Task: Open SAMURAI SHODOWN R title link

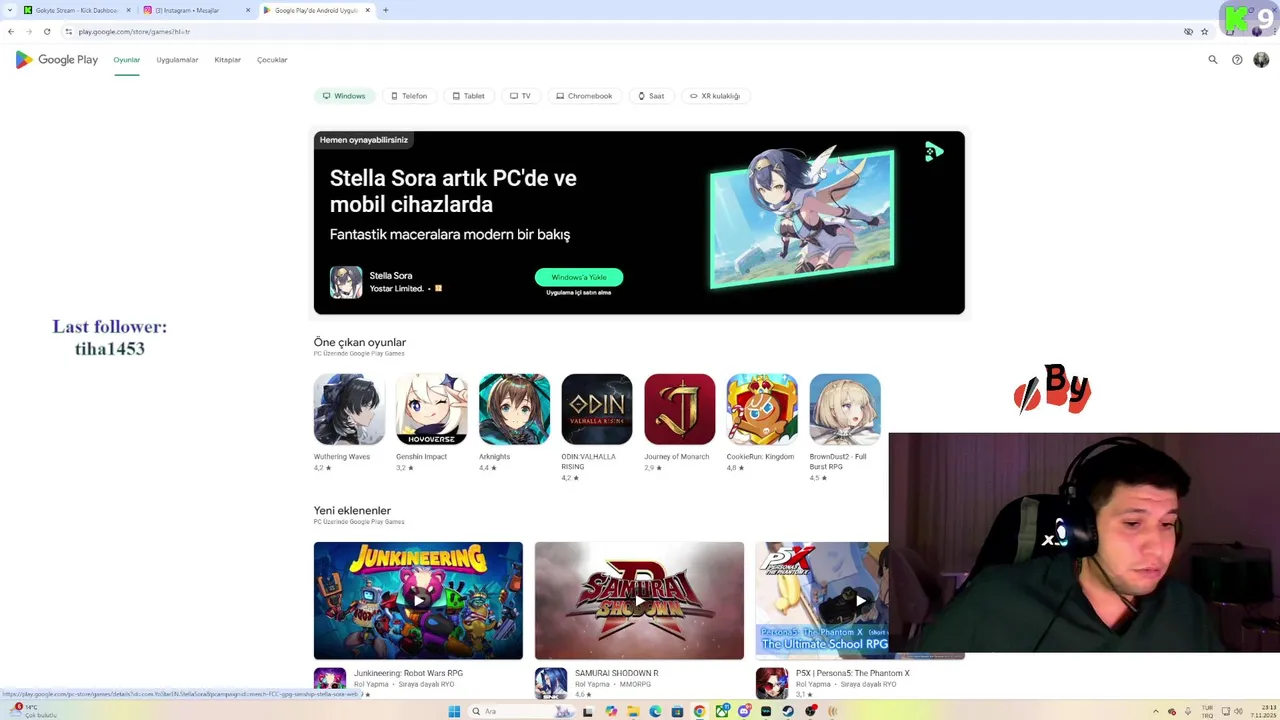Action: 616,673
